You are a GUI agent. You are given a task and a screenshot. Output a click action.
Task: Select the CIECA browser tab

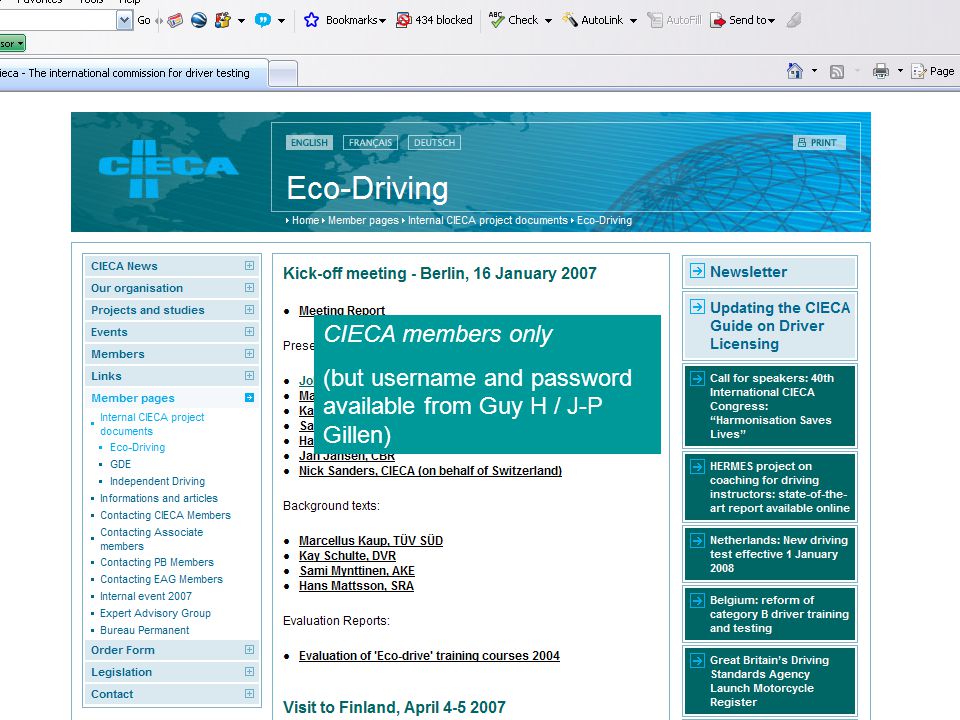click(x=132, y=73)
